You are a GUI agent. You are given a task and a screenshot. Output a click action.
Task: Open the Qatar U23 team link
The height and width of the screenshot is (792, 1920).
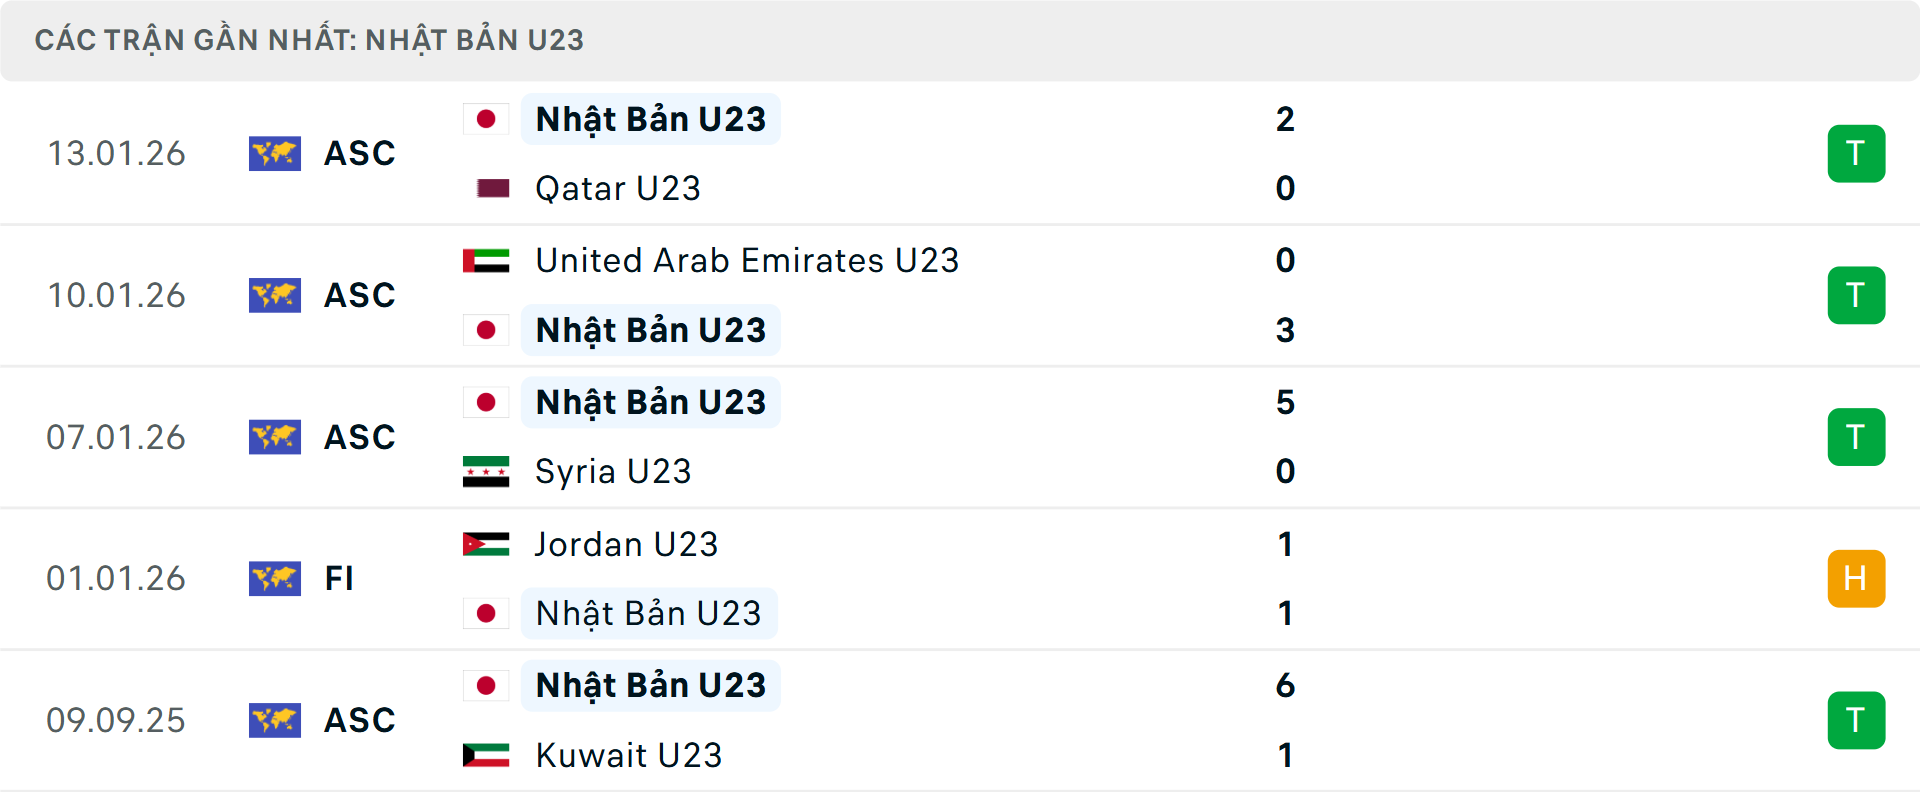click(x=618, y=188)
